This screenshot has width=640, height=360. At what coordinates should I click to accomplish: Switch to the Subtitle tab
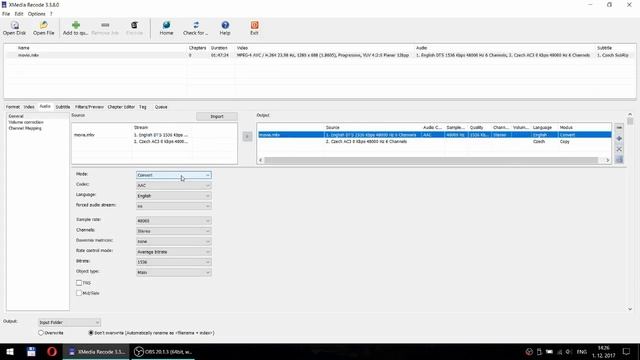tap(63, 107)
